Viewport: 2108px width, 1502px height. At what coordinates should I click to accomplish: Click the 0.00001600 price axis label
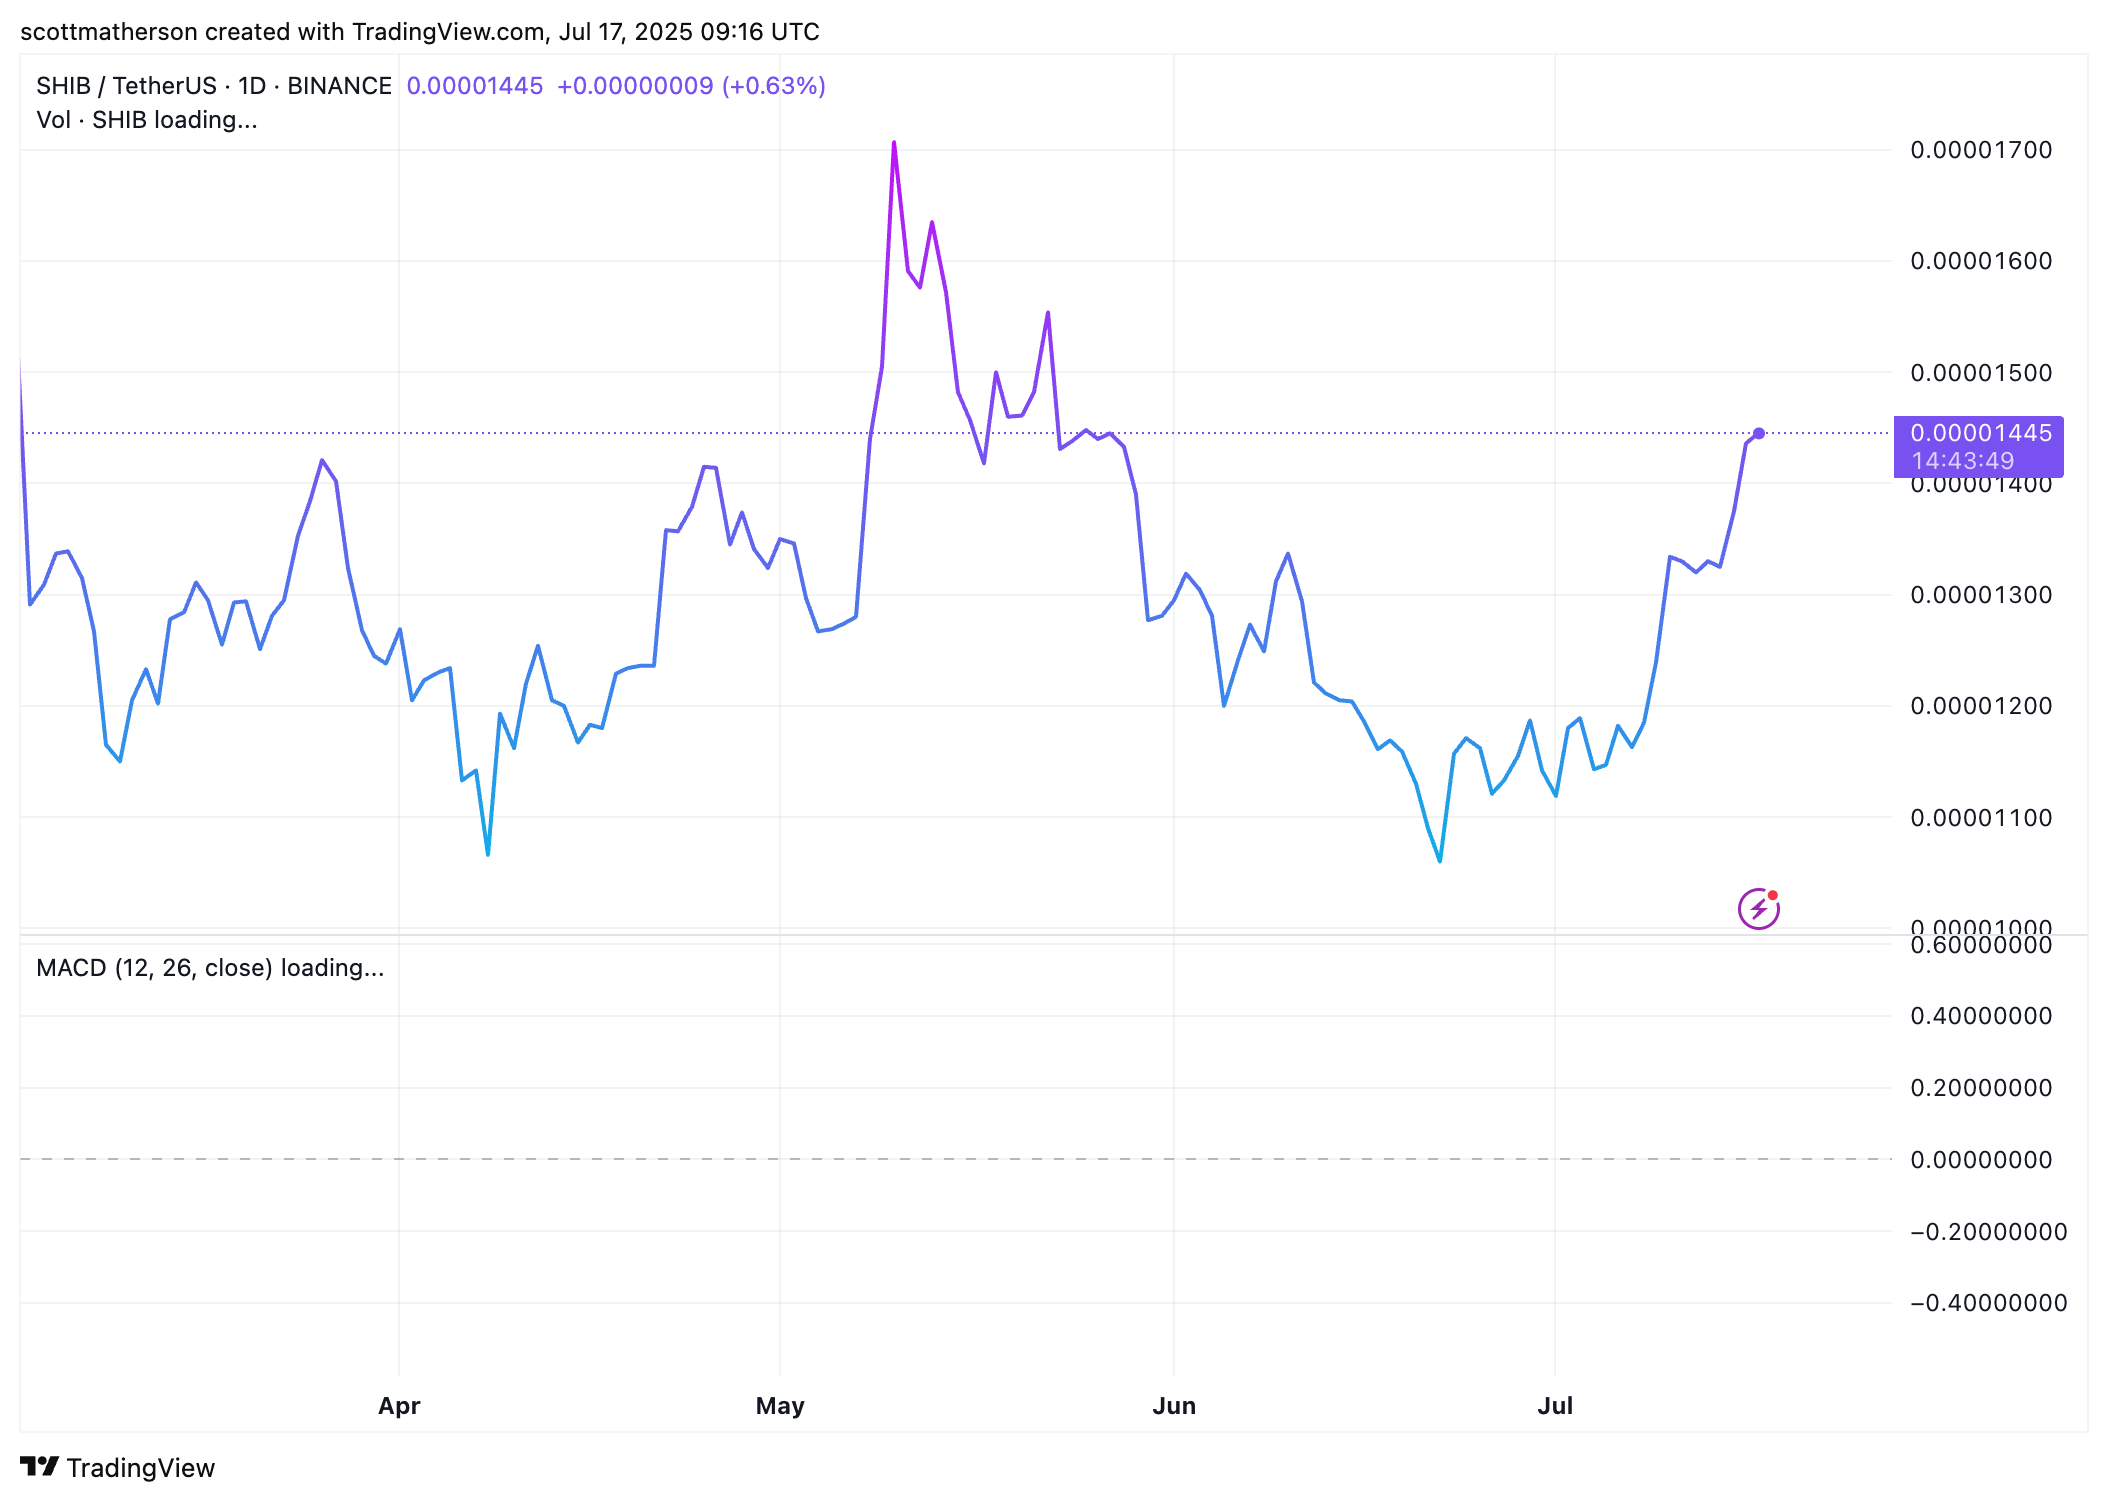pos(1981,261)
